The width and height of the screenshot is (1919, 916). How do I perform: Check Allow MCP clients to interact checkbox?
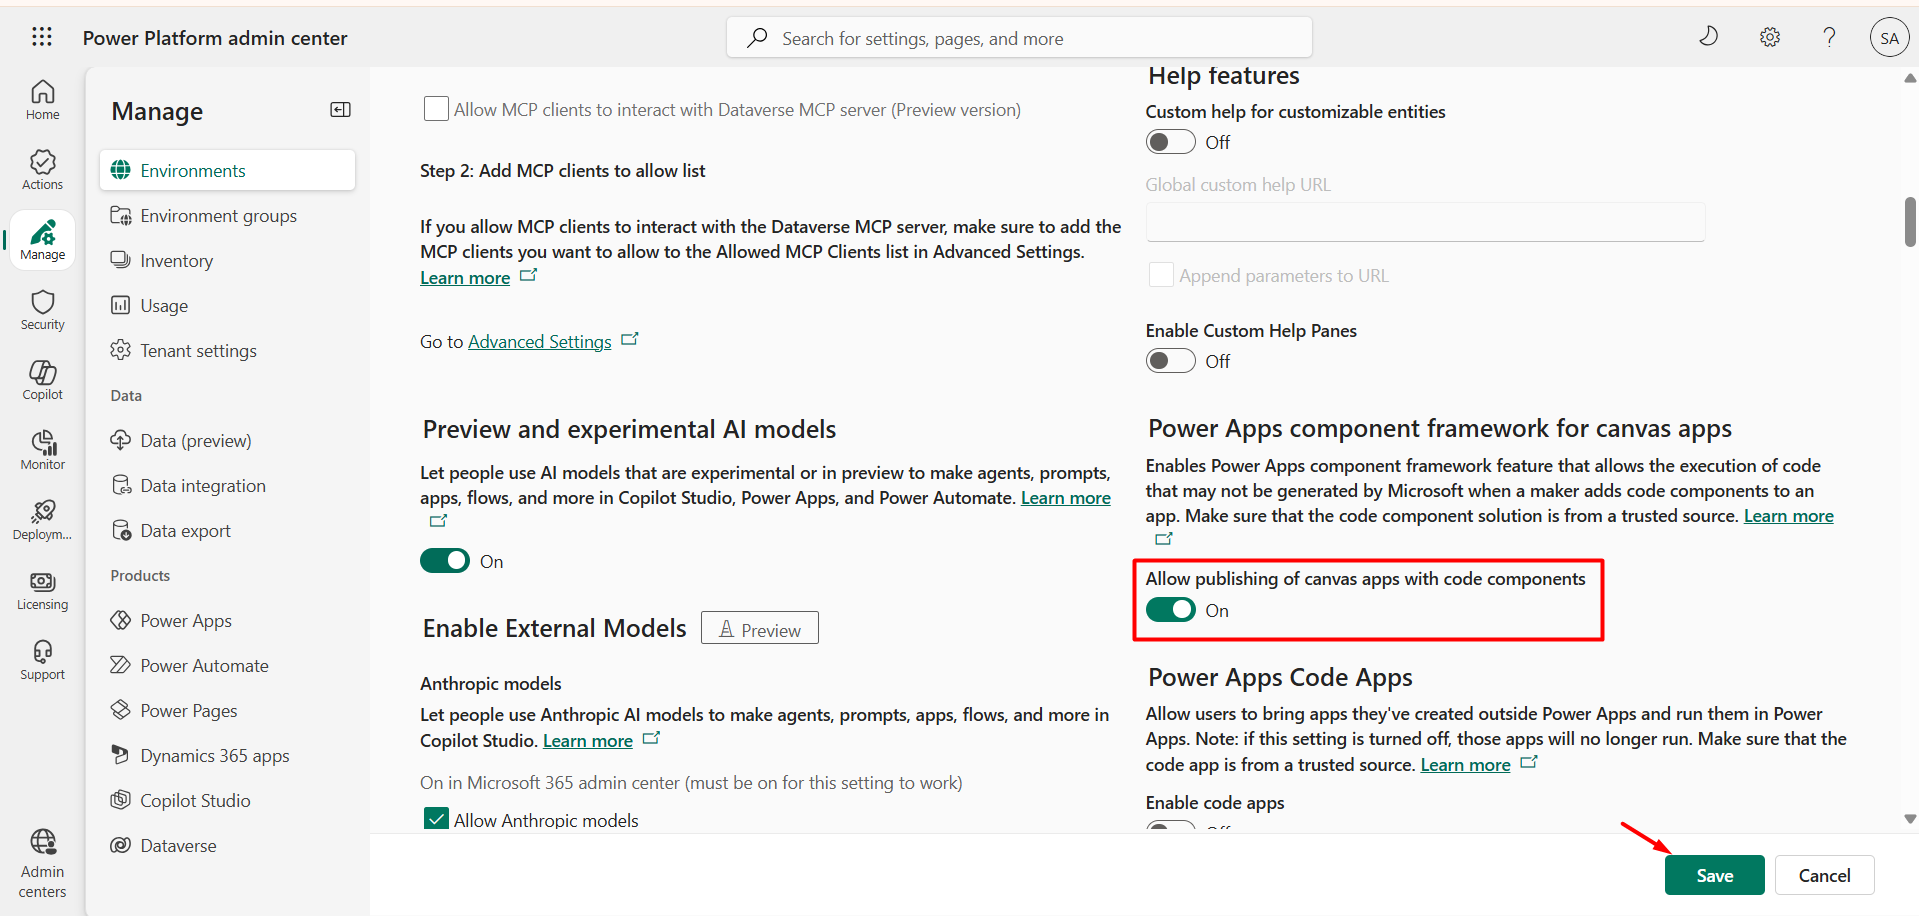(436, 109)
